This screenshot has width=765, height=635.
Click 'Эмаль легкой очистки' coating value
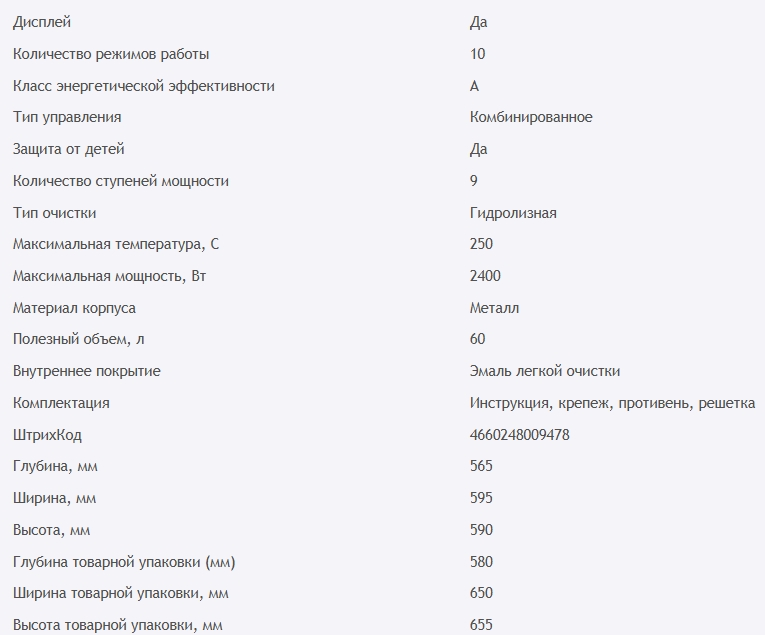click(x=545, y=371)
